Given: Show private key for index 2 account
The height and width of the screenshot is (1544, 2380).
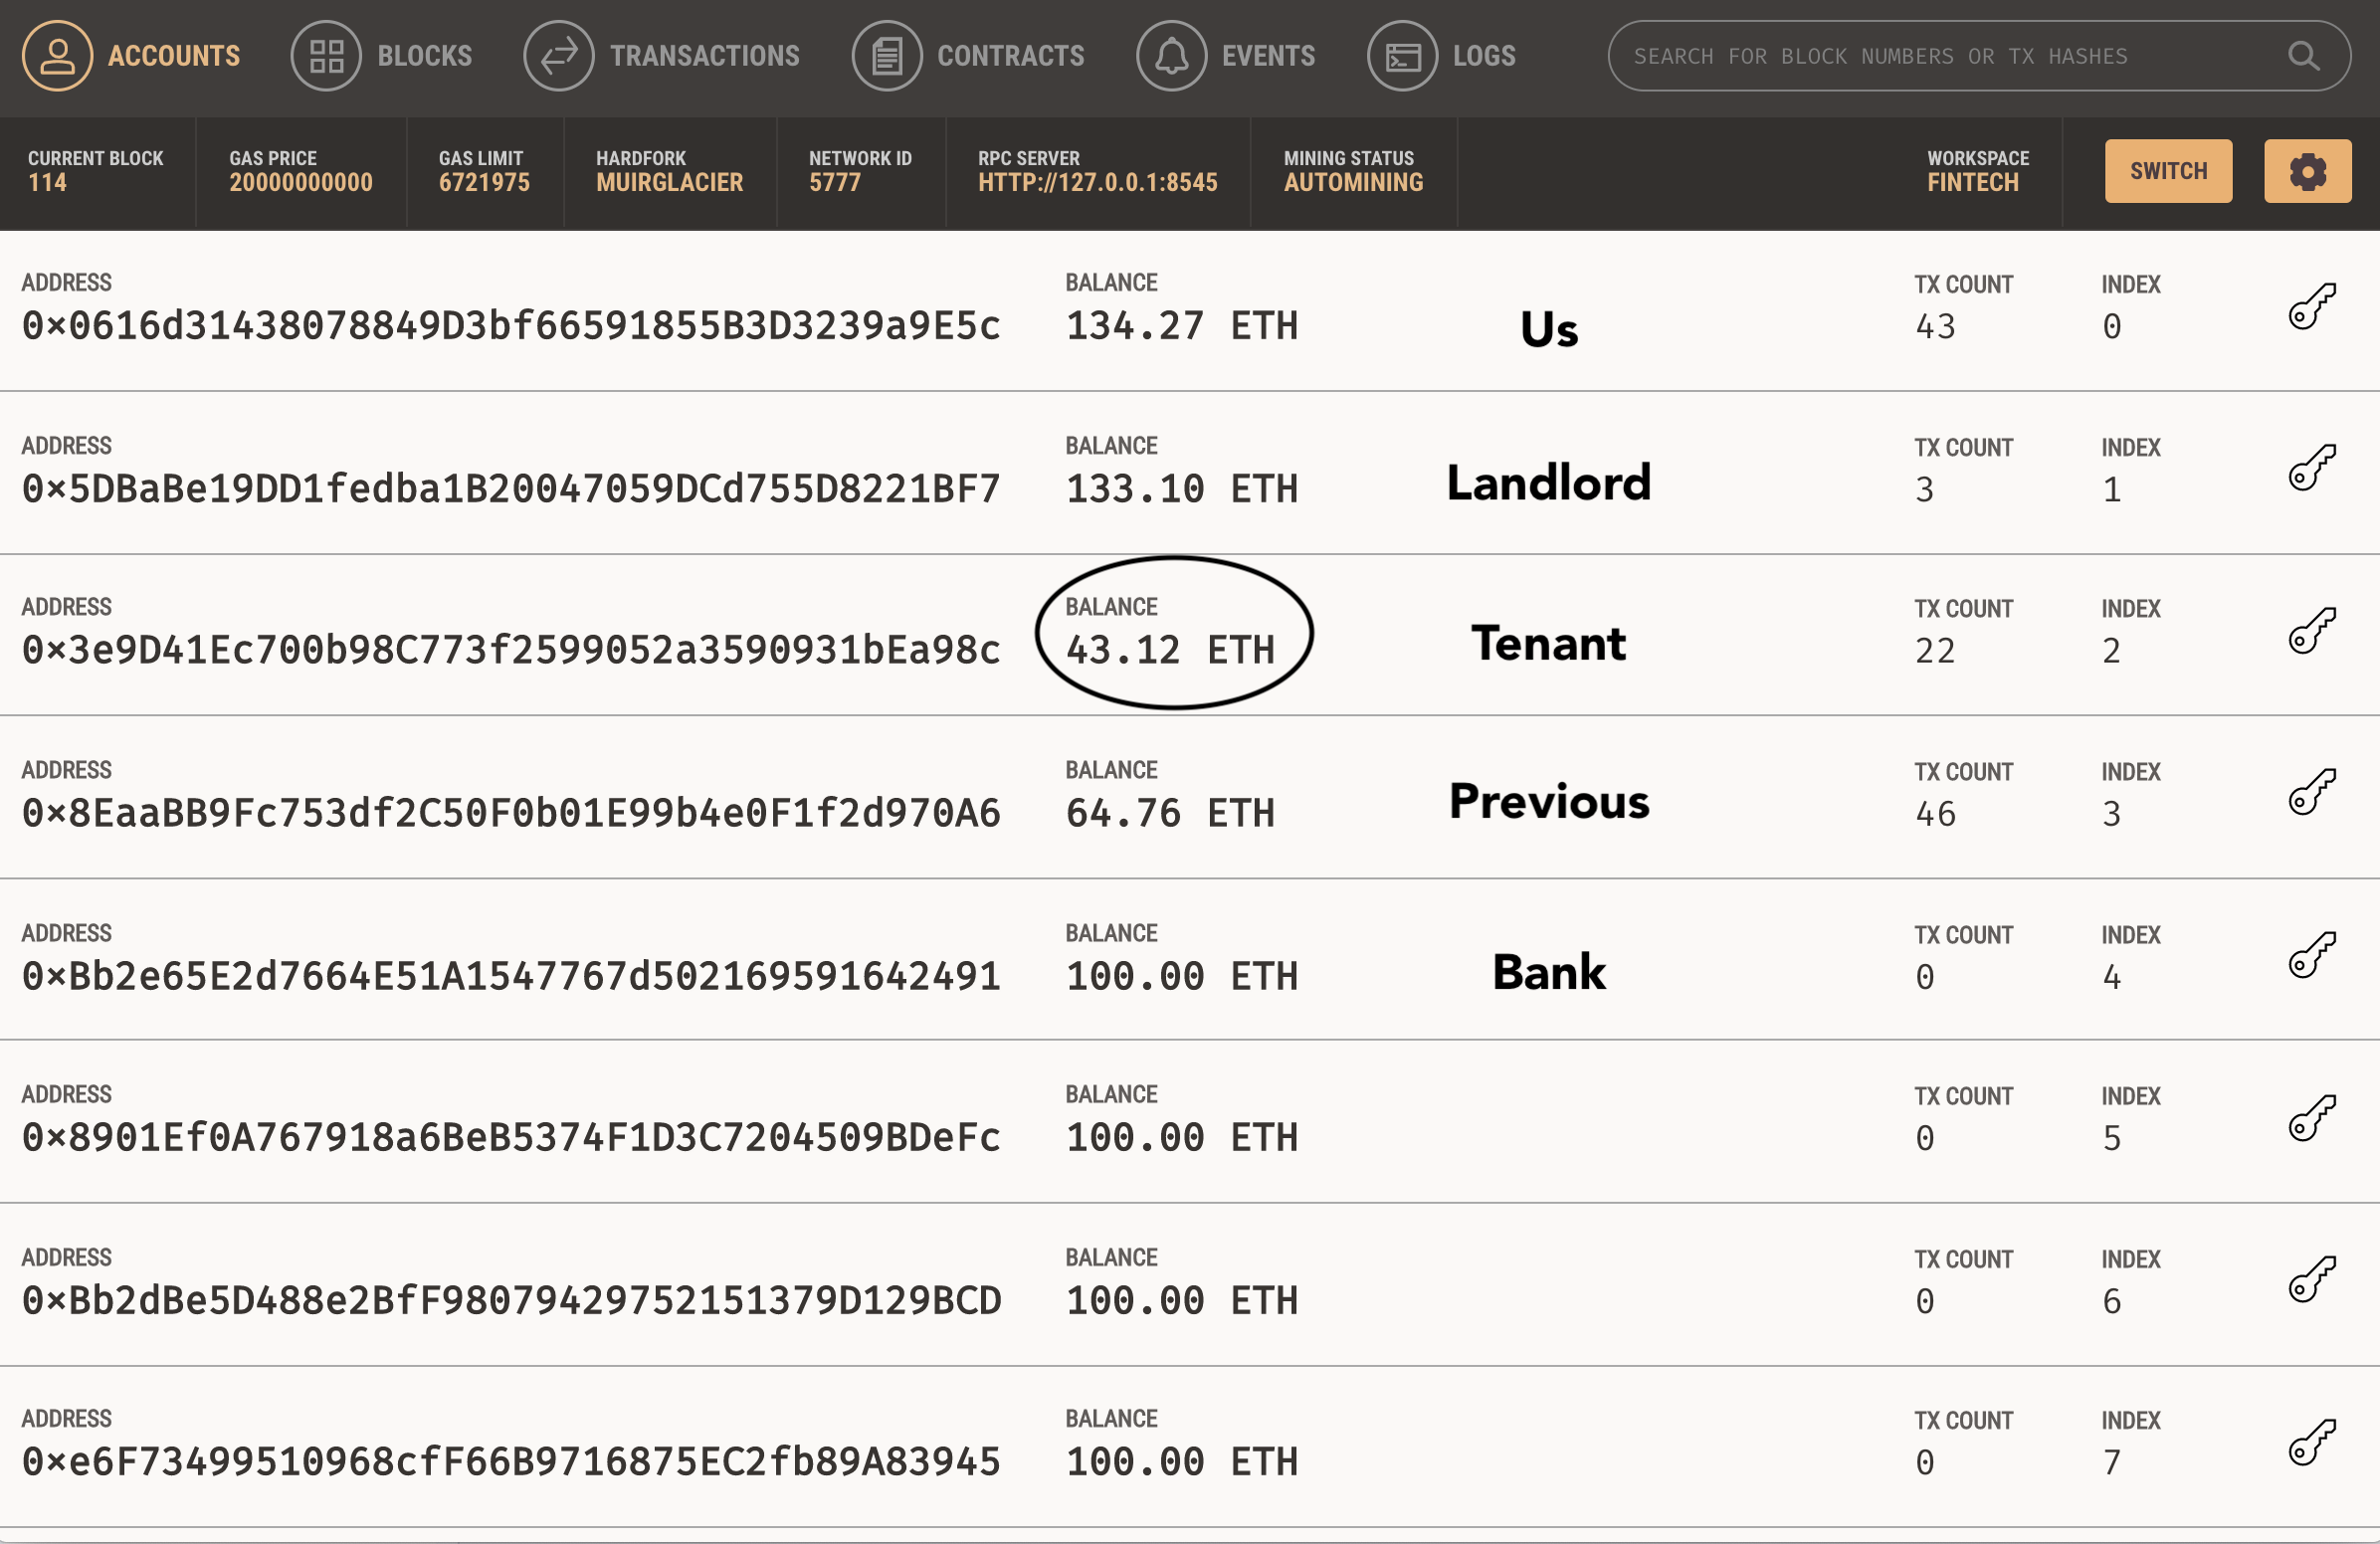Looking at the screenshot, I should point(2312,631).
